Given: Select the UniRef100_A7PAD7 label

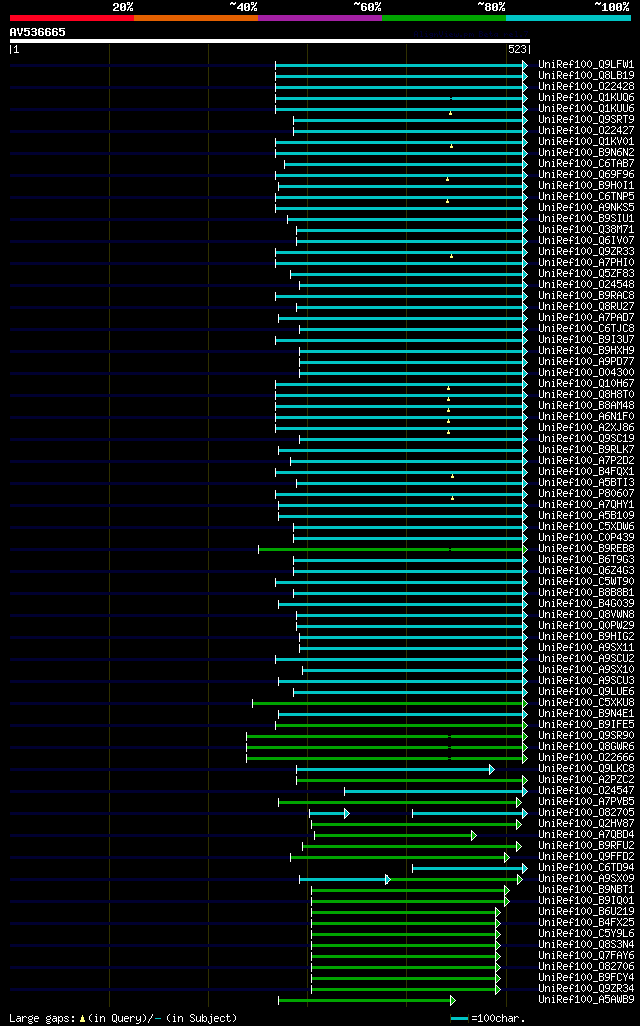Looking at the screenshot, I should click(x=586, y=317).
